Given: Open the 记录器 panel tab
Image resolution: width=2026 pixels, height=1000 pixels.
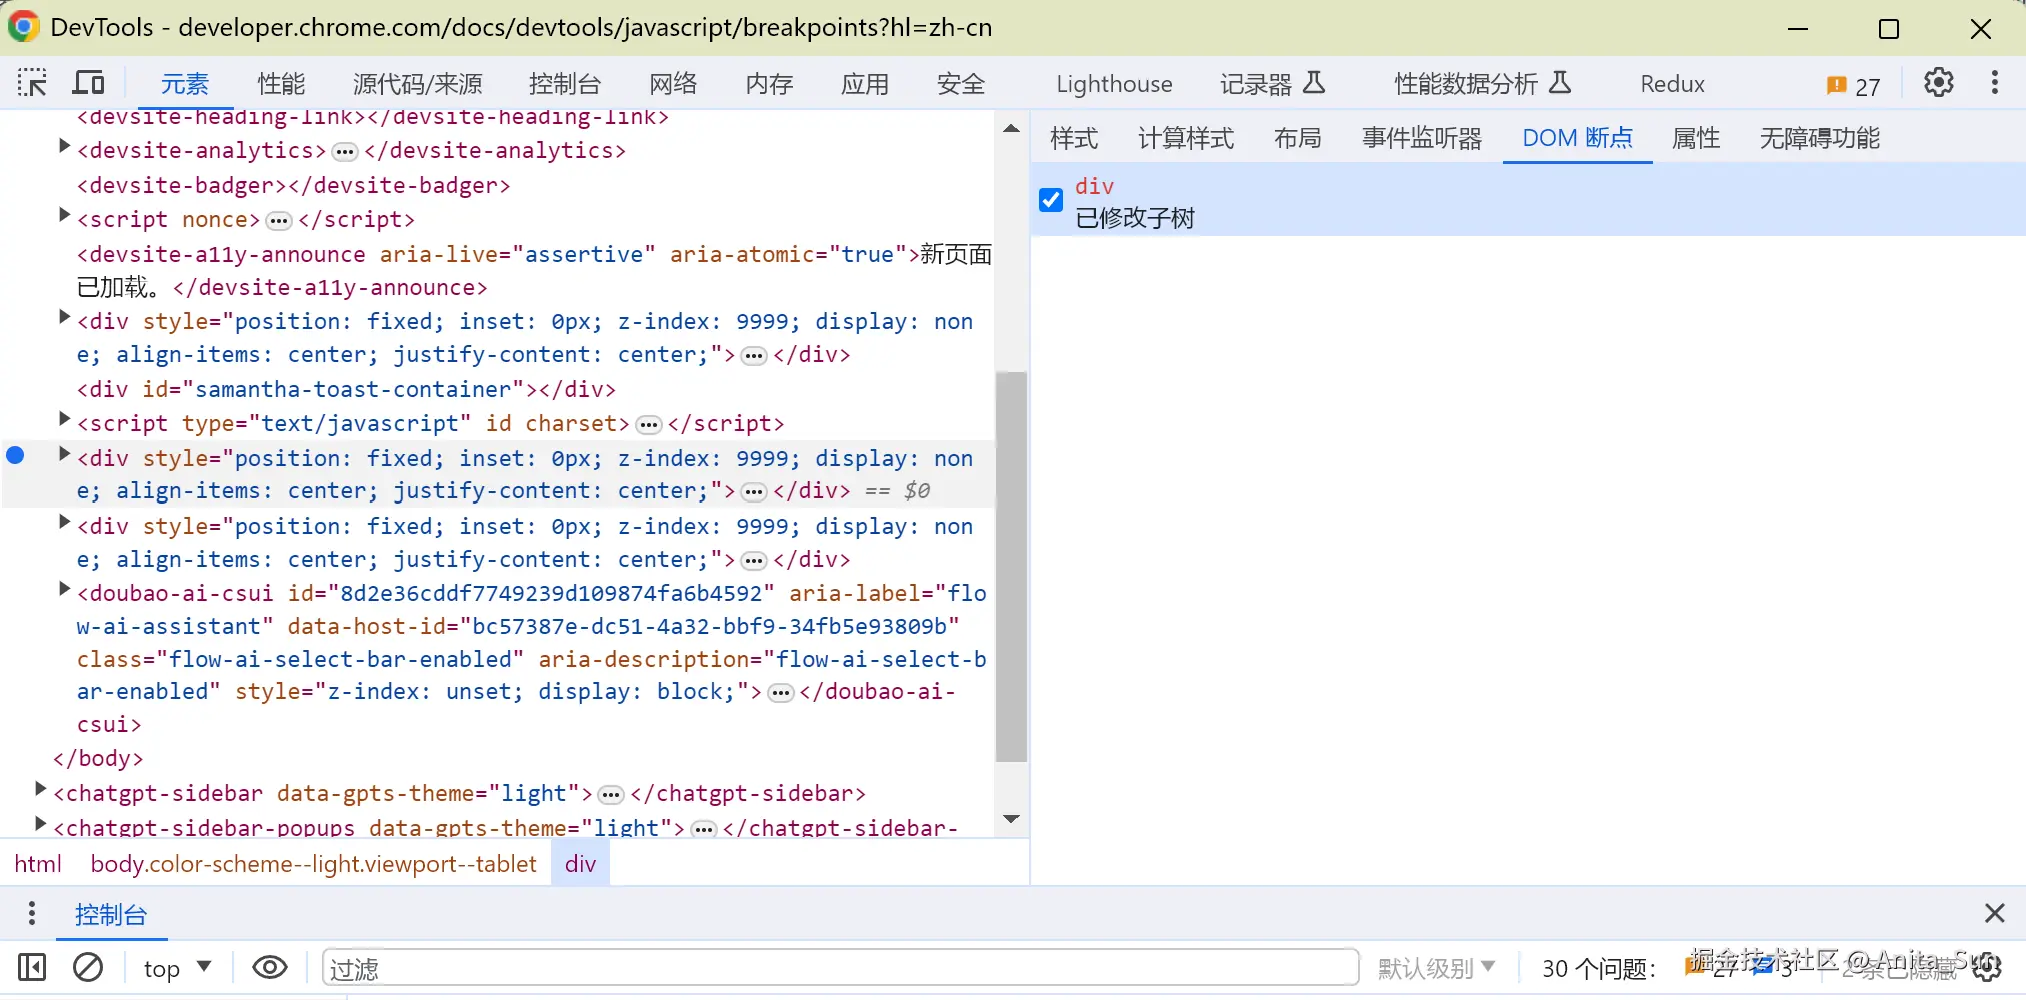Looking at the screenshot, I should coord(1272,84).
